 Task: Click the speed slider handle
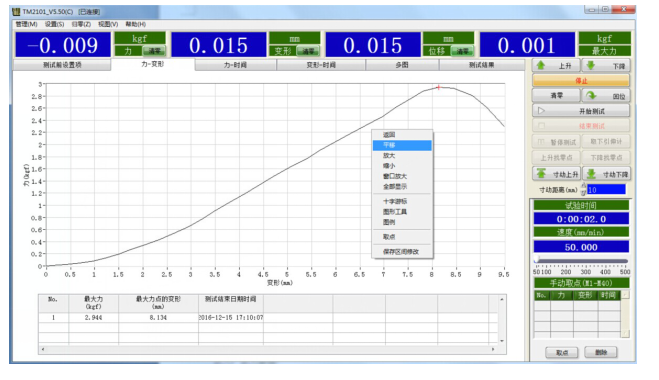click(537, 259)
